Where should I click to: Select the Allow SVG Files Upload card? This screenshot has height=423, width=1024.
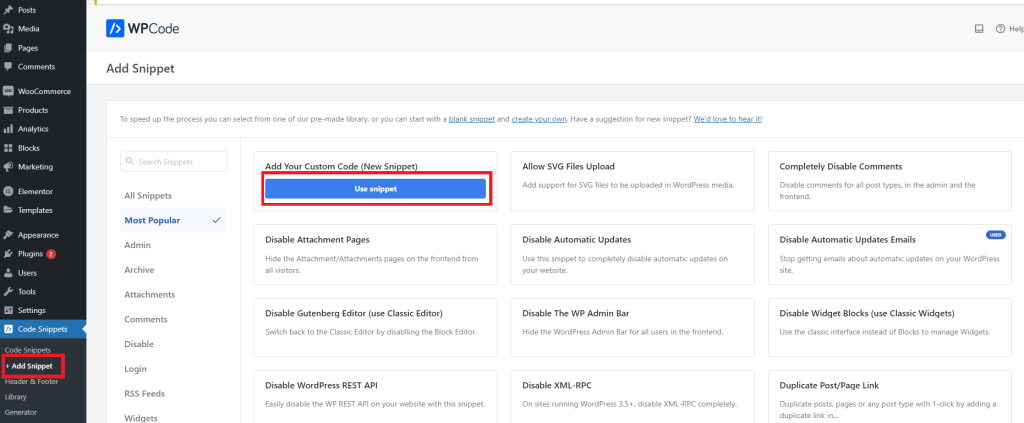tap(631, 182)
